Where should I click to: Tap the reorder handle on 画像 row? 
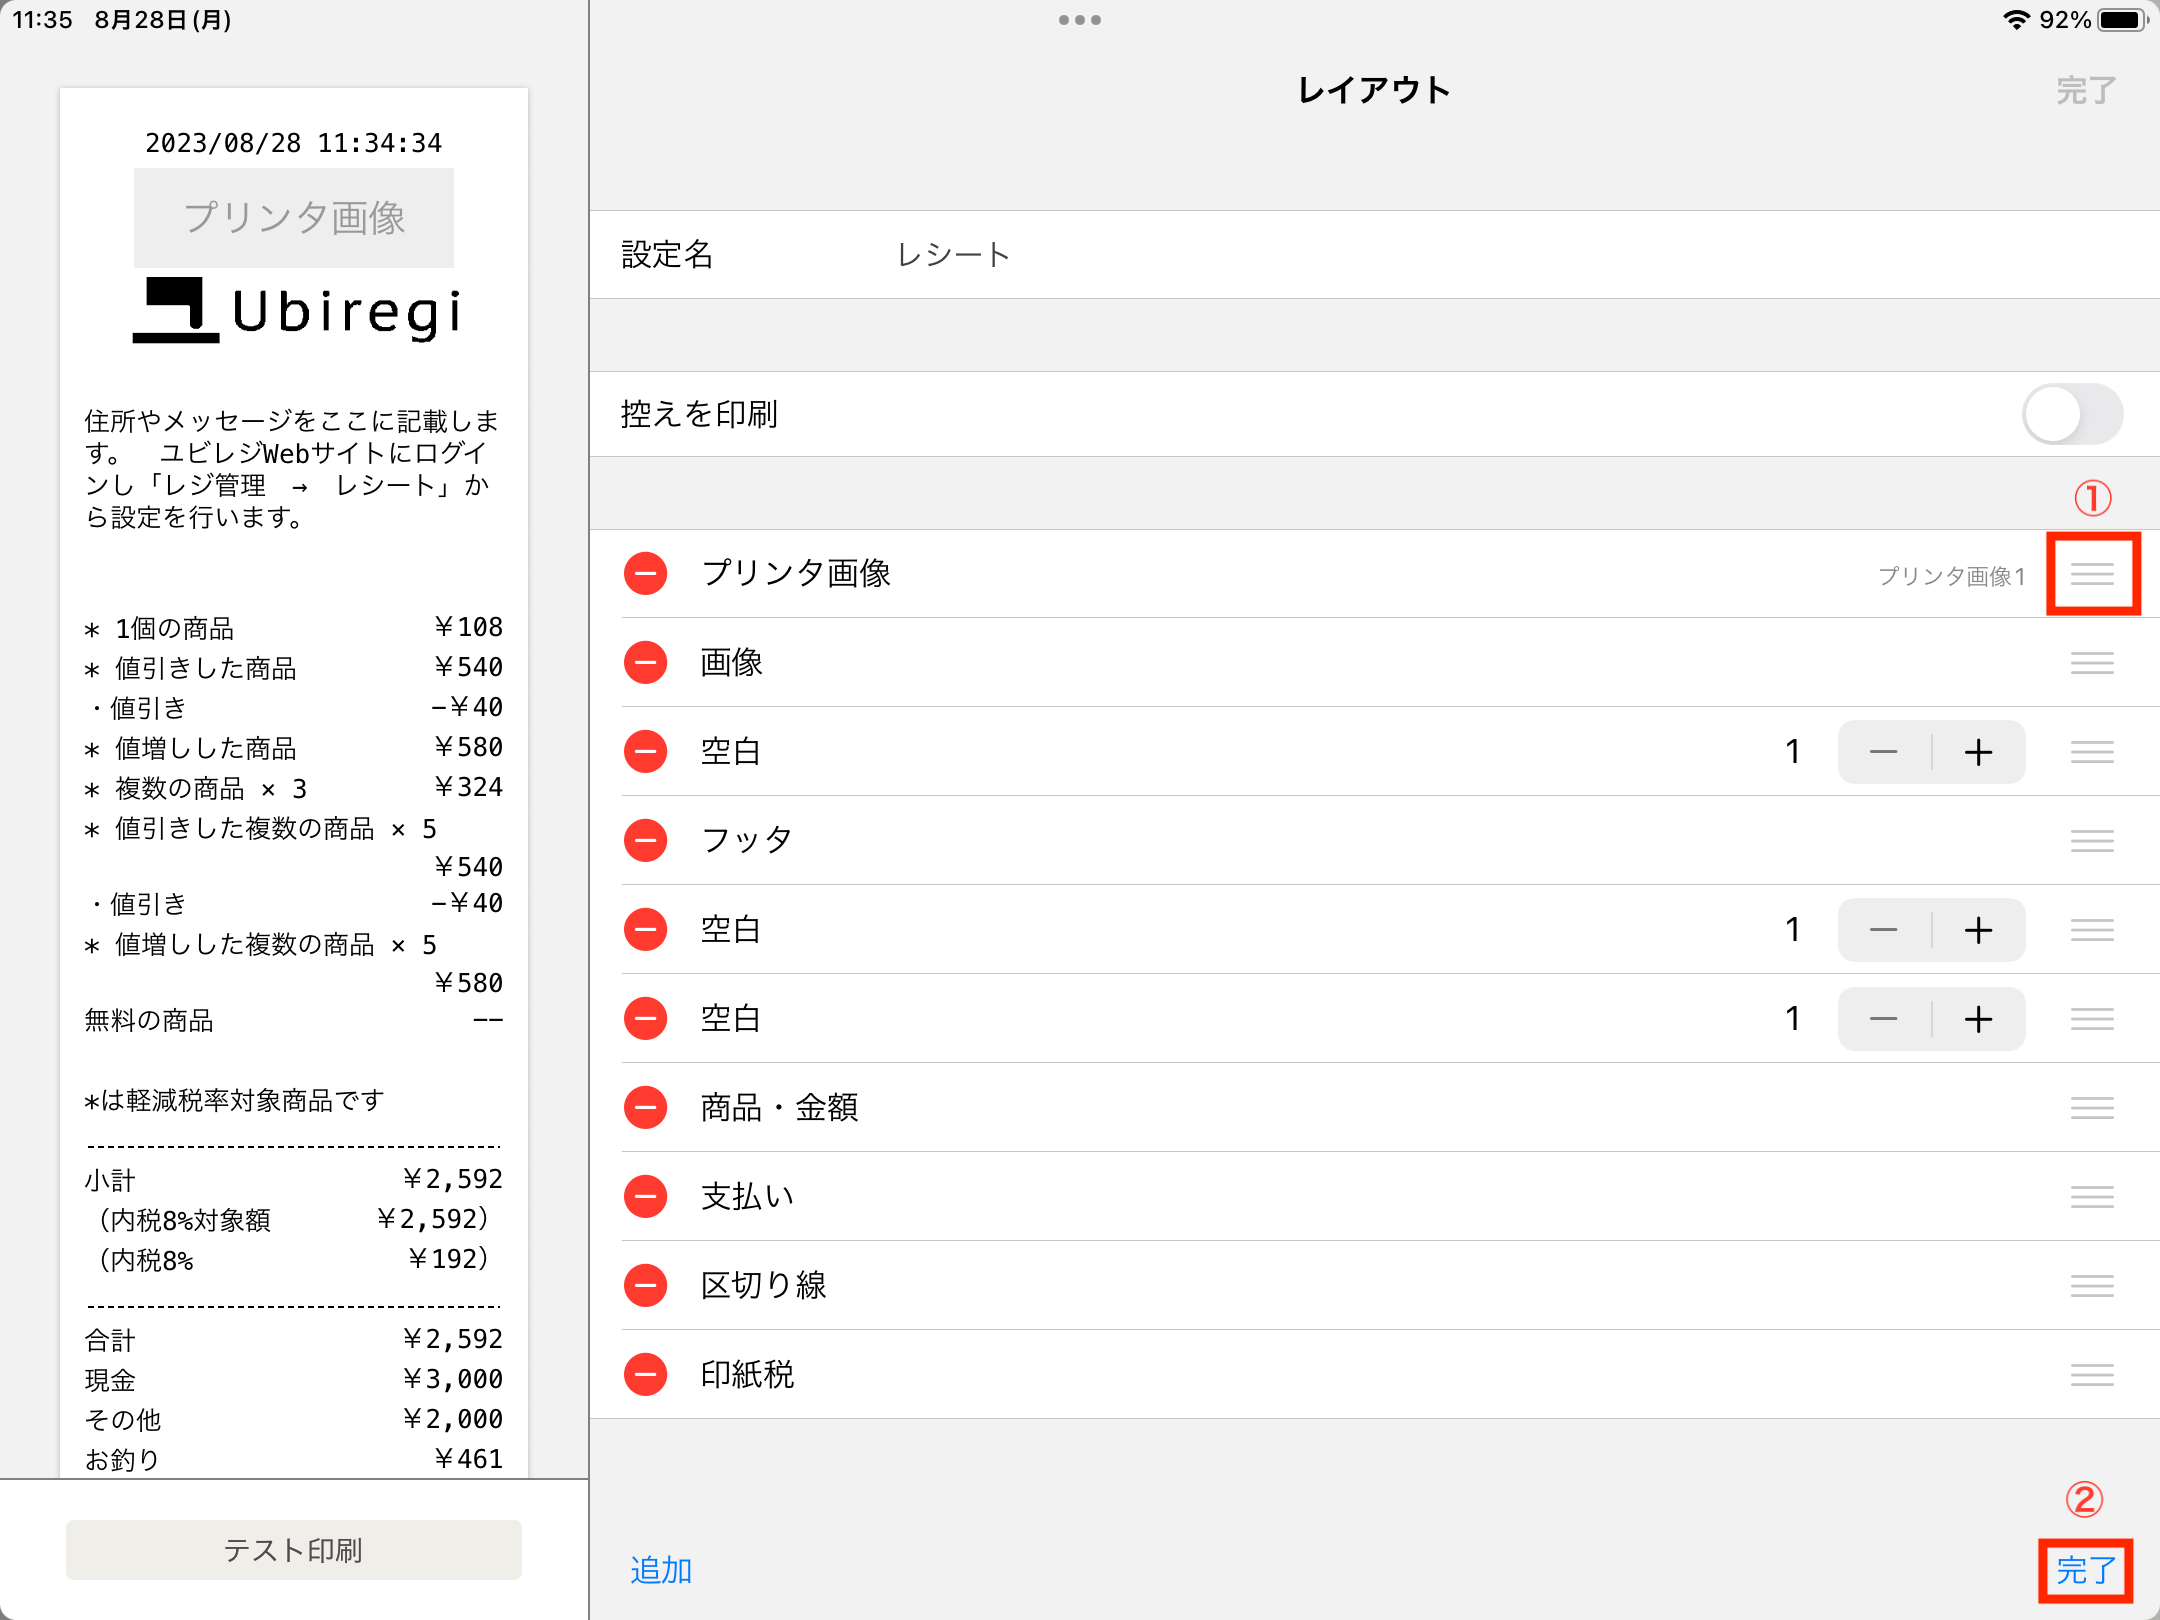coord(2092,663)
